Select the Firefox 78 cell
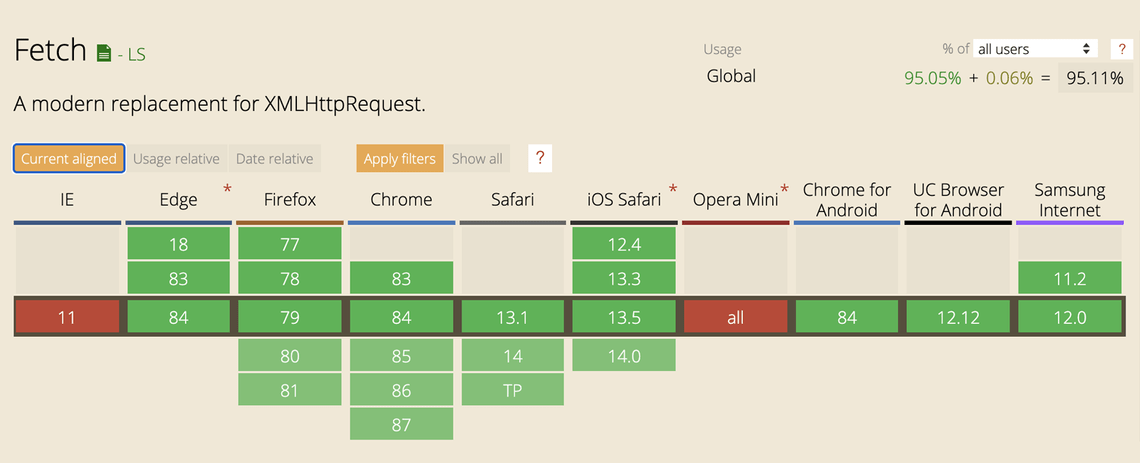1140x463 pixels. pyautogui.click(x=289, y=278)
